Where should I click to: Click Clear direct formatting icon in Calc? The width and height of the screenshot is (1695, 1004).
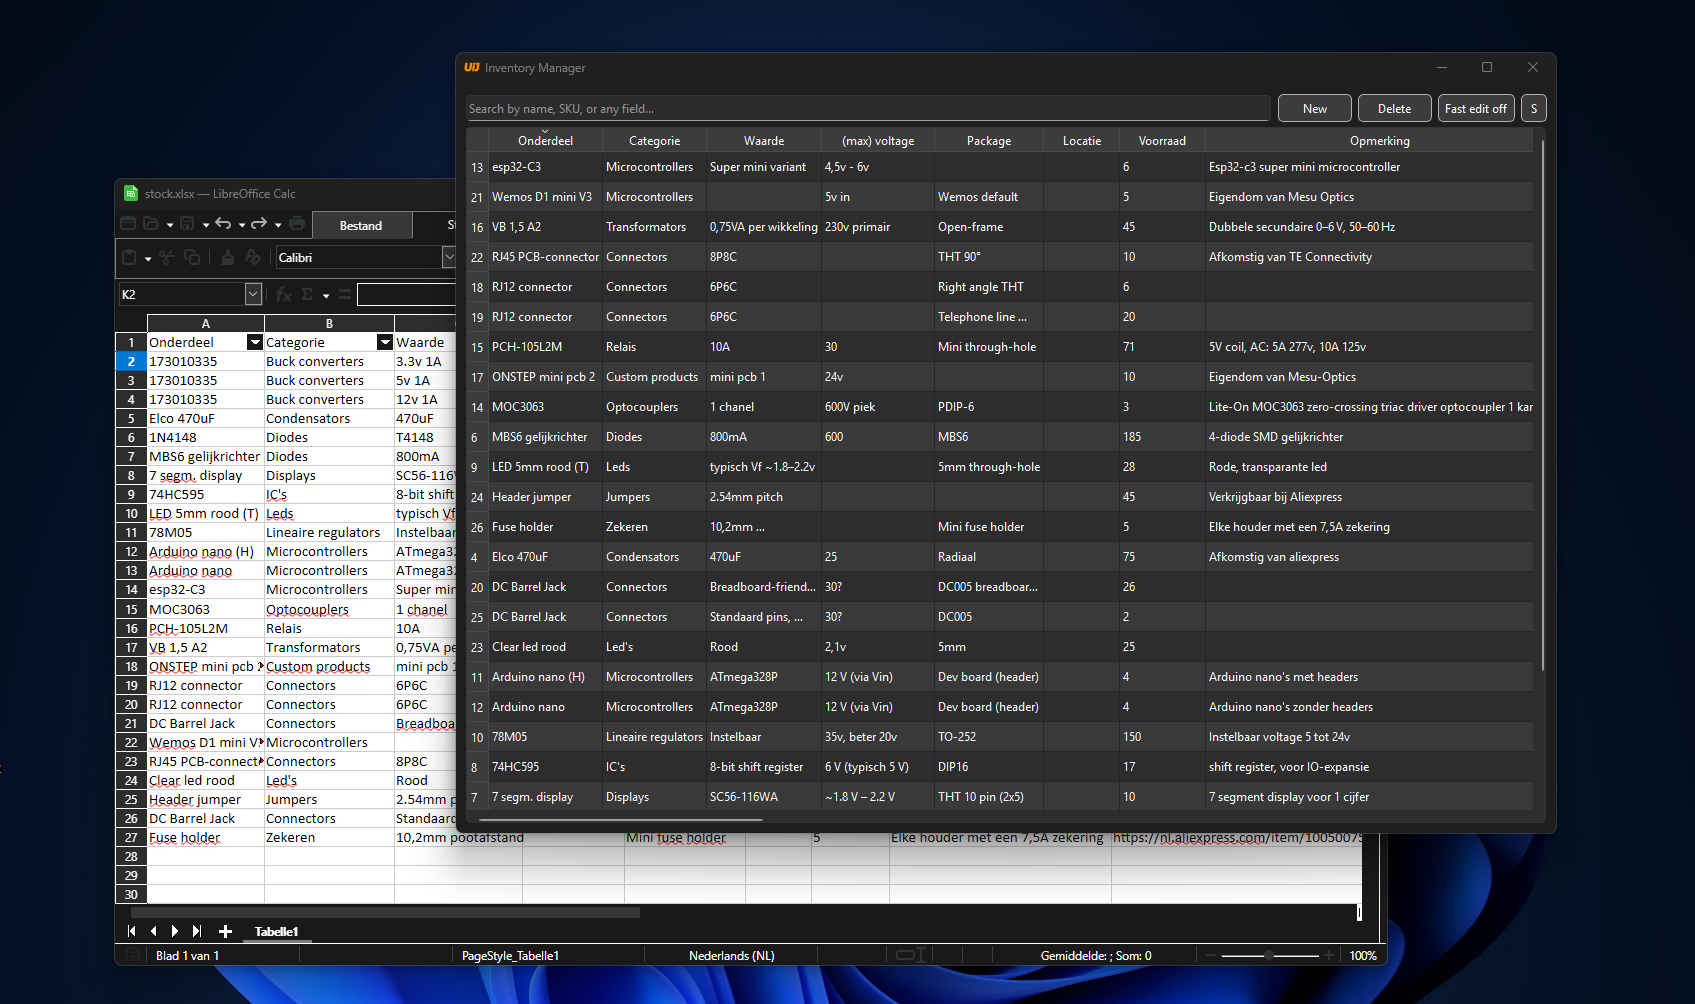pyautogui.click(x=253, y=258)
